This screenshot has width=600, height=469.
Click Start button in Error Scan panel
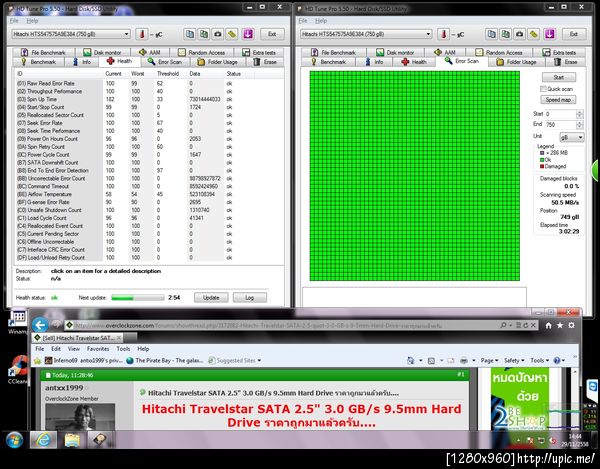point(559,77)
